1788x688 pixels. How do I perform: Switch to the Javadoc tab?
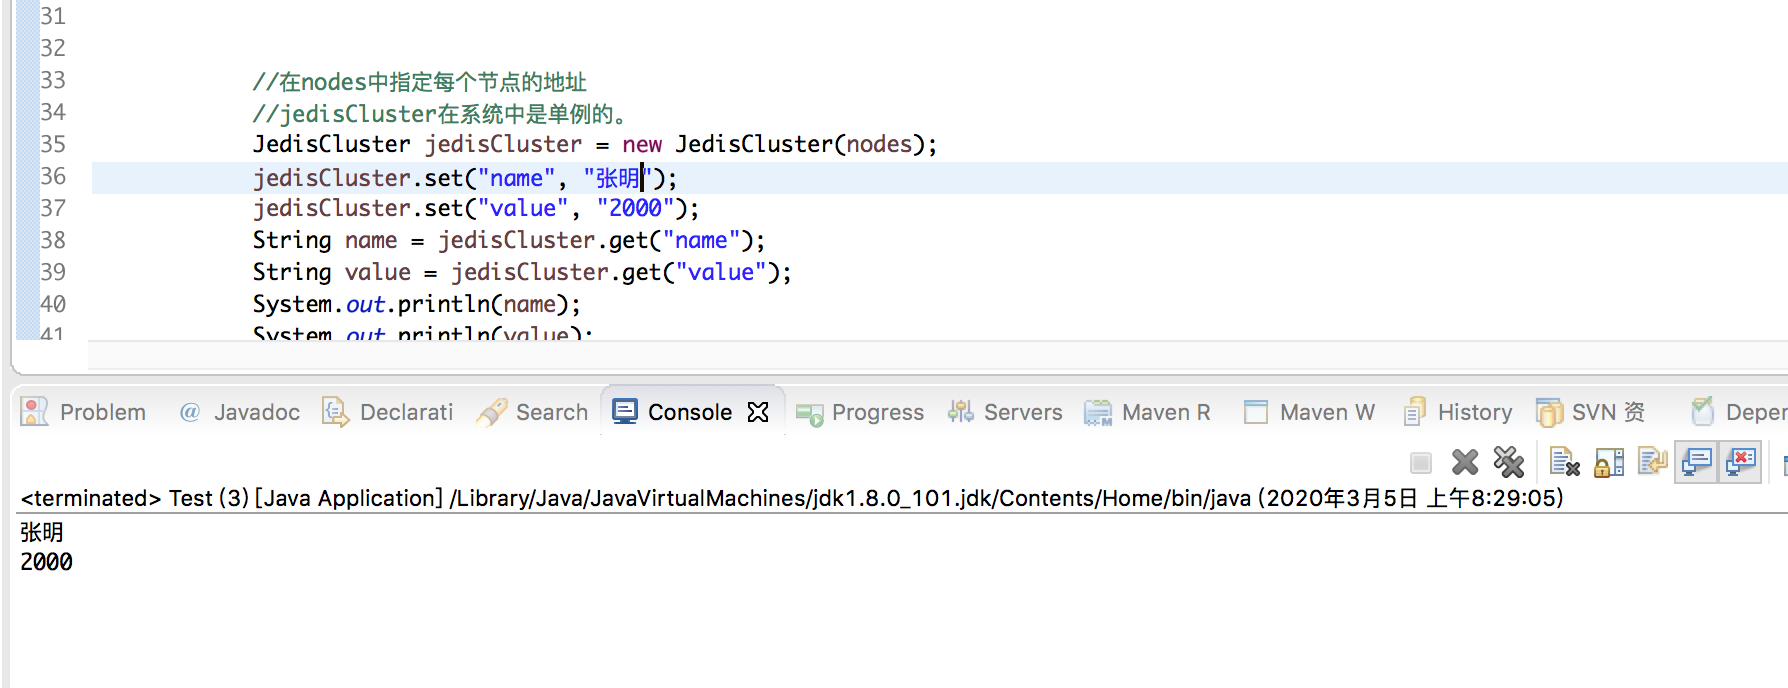239,412
